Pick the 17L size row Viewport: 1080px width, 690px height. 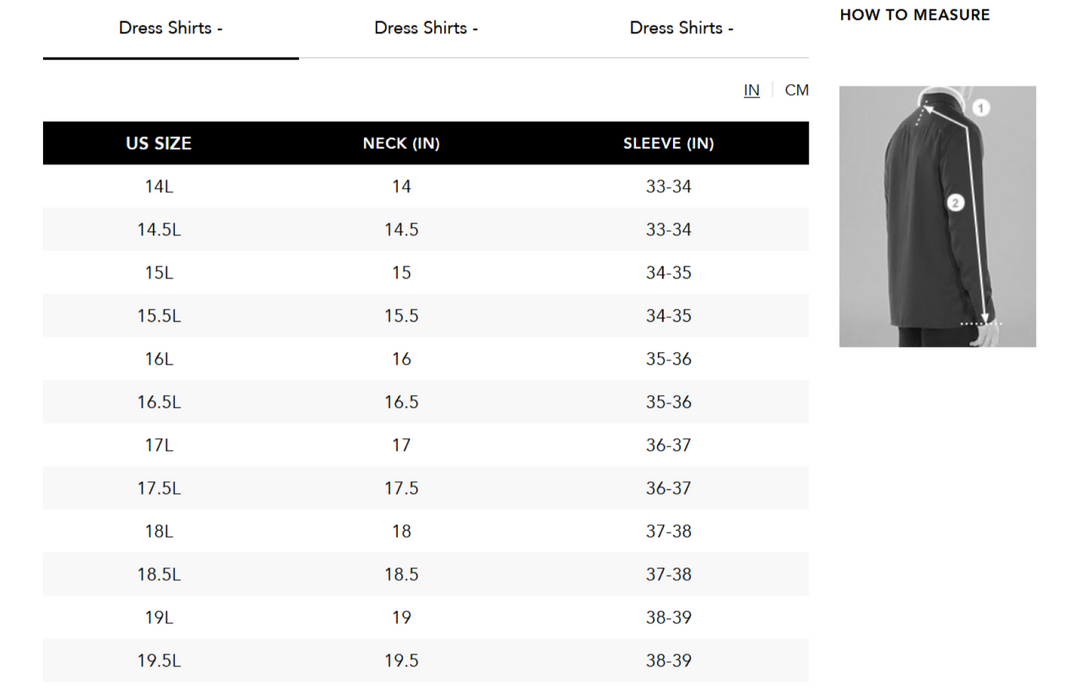[x=159, y=445]
